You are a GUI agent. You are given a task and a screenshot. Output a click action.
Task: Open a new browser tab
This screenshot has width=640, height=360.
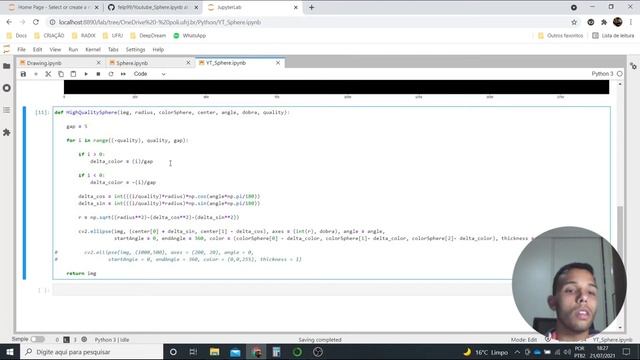311,7
